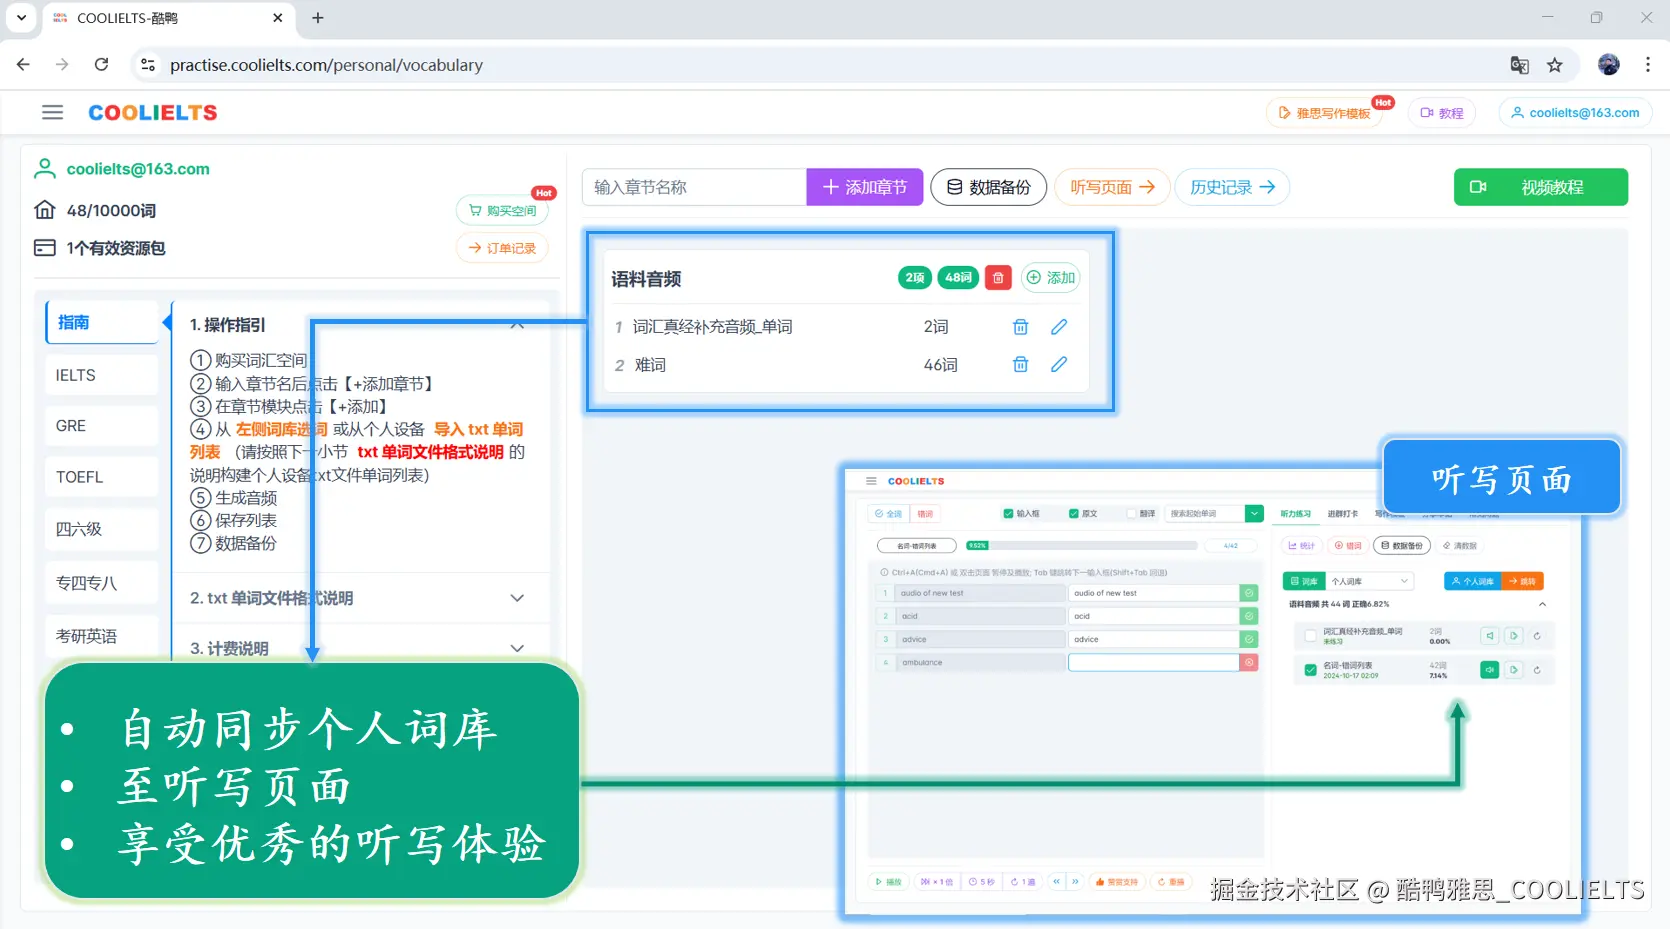Open the coolielts@163.com account button in header
Viewport: 1670px width, 929px height.
(x=1575, y=113)
